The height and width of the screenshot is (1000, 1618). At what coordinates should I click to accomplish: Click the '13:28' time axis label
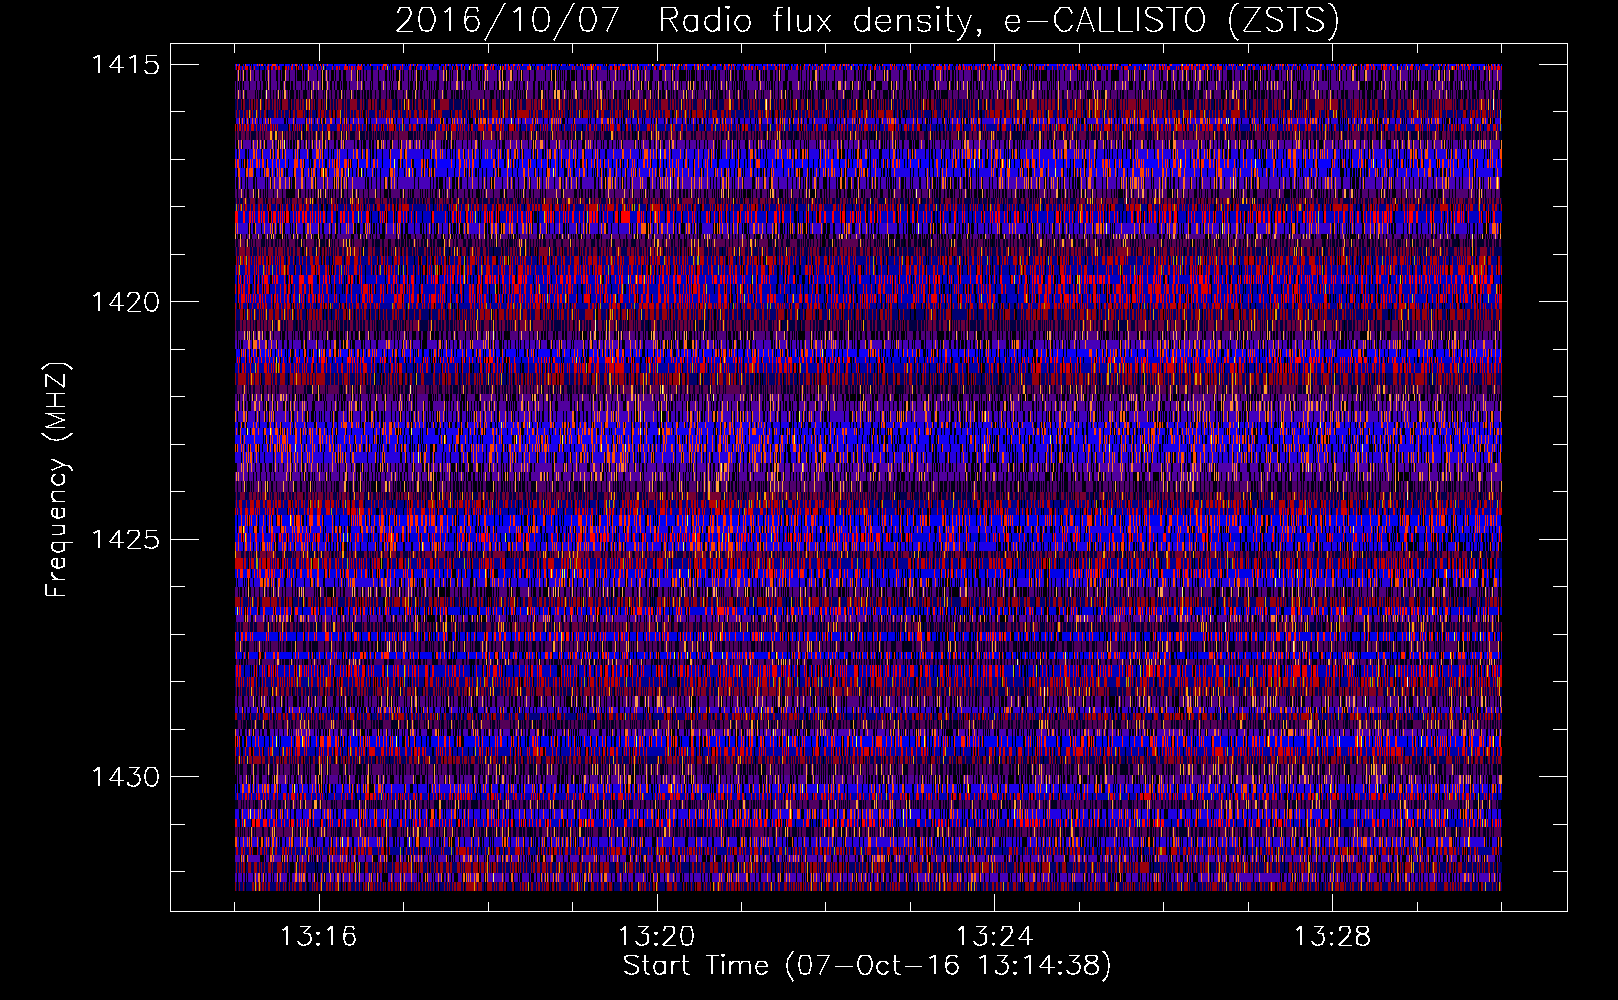1333,937
